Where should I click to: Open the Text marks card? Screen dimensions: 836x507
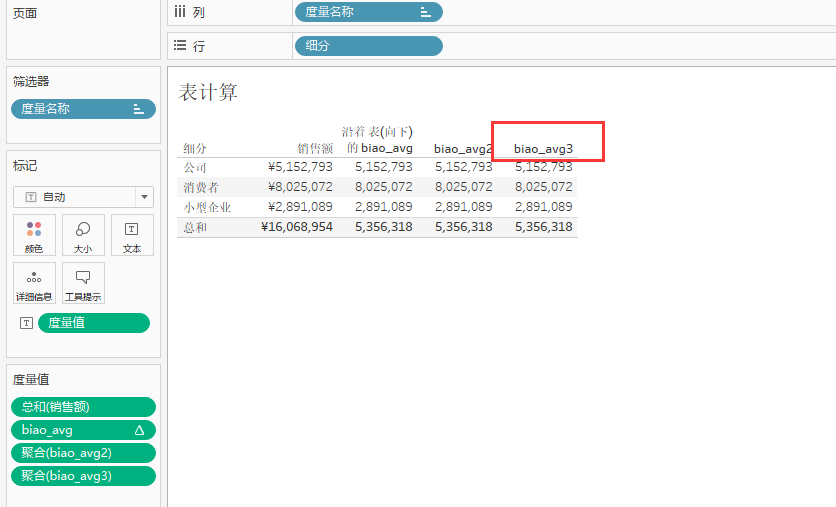(132, 235)
